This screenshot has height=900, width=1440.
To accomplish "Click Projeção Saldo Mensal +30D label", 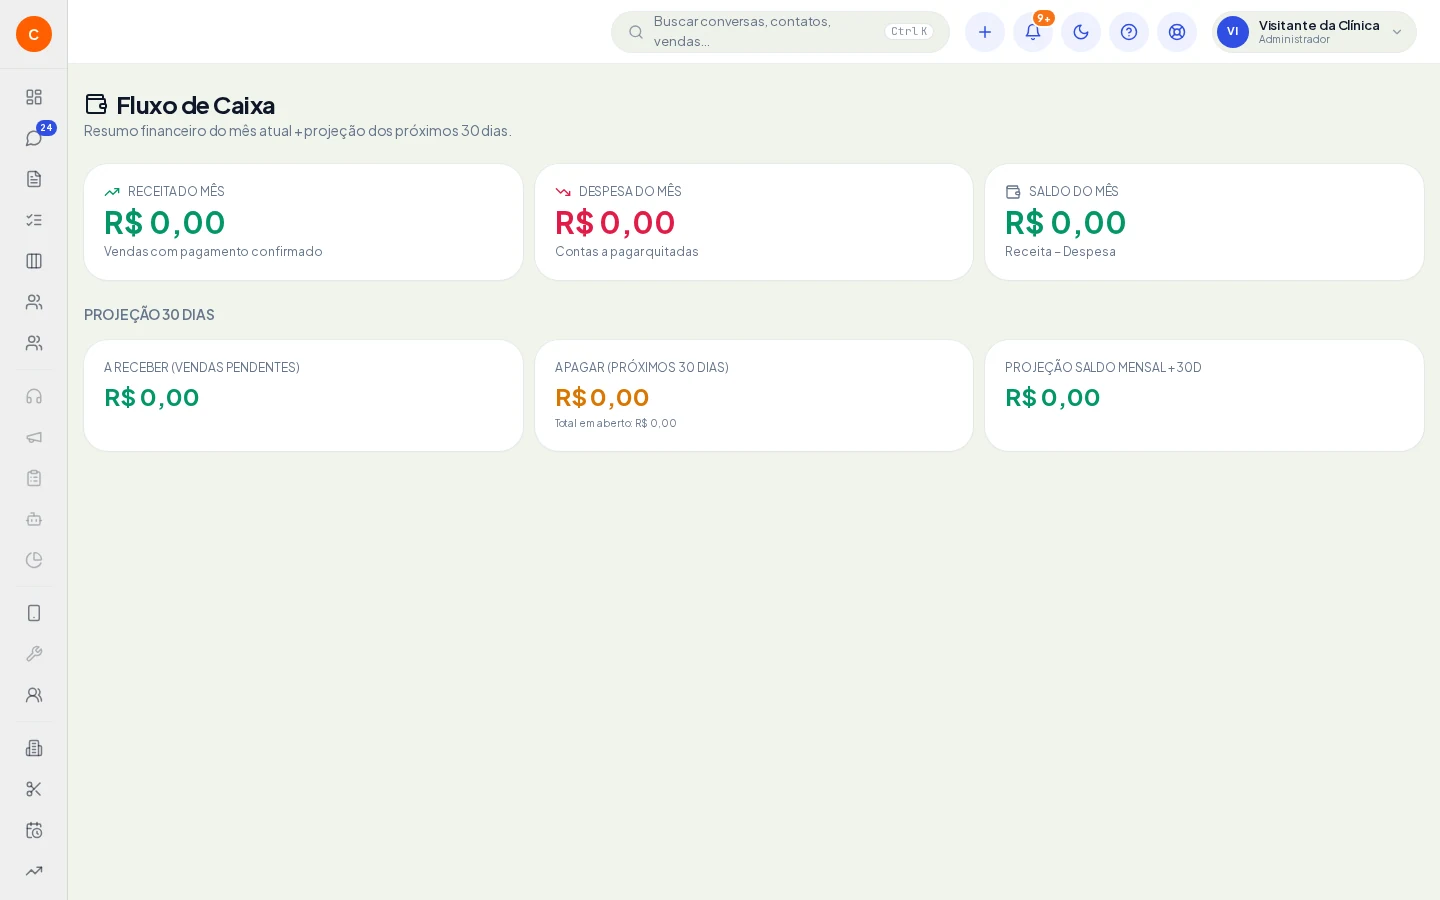I will (1103, 368).
